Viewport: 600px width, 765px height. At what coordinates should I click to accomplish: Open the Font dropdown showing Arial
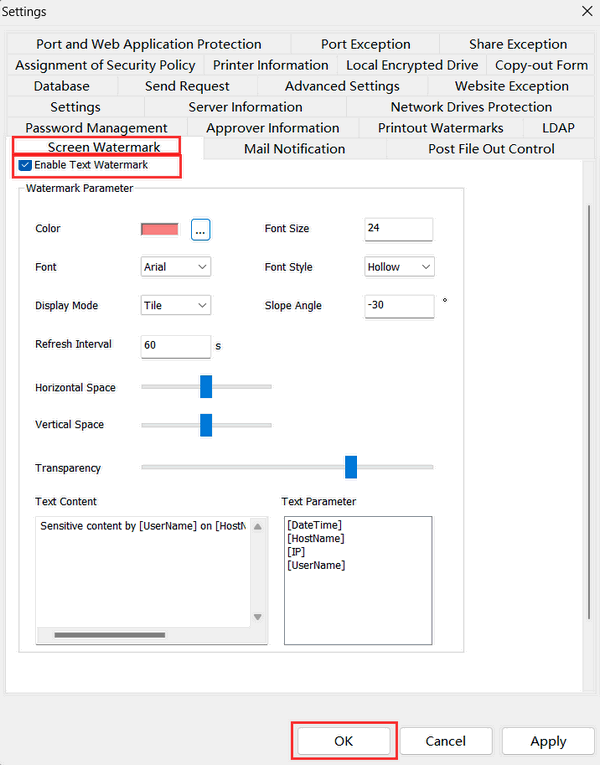point(176,267)
